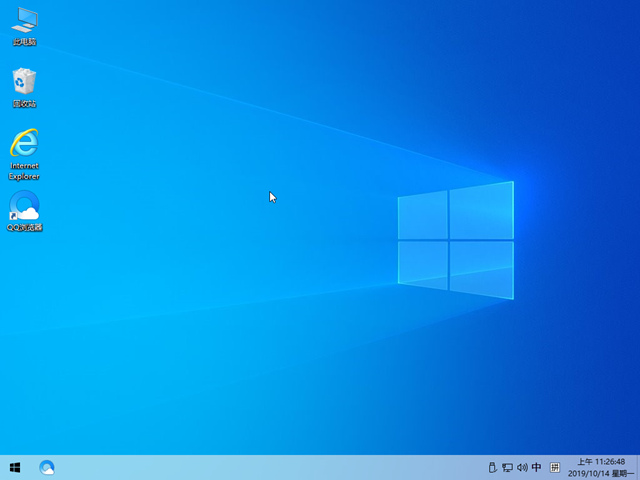The width and height of the screenshot is (640, 480).
Task: Click the QQ浏览器 label text on the desktop
Action: 24,228
